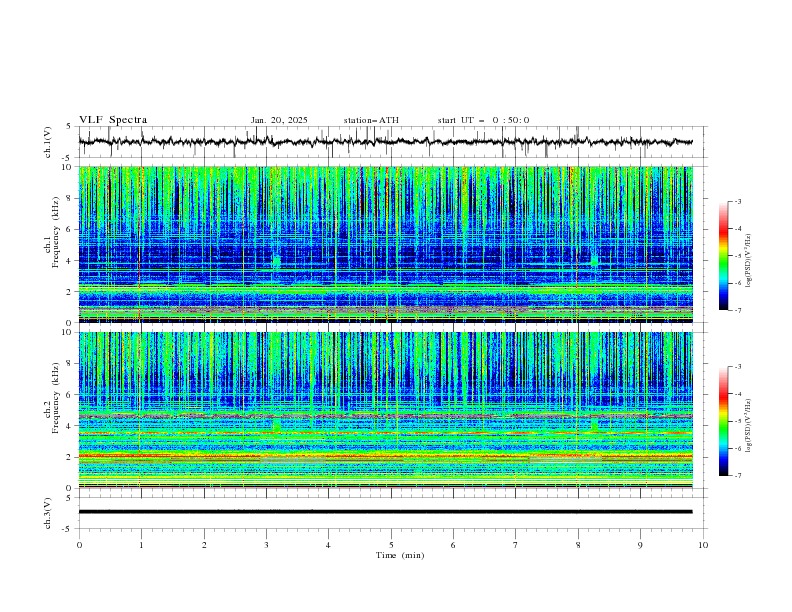Click the "4" tick on the time axis
Screen dimensions: 792x612
tap(328, 545)
